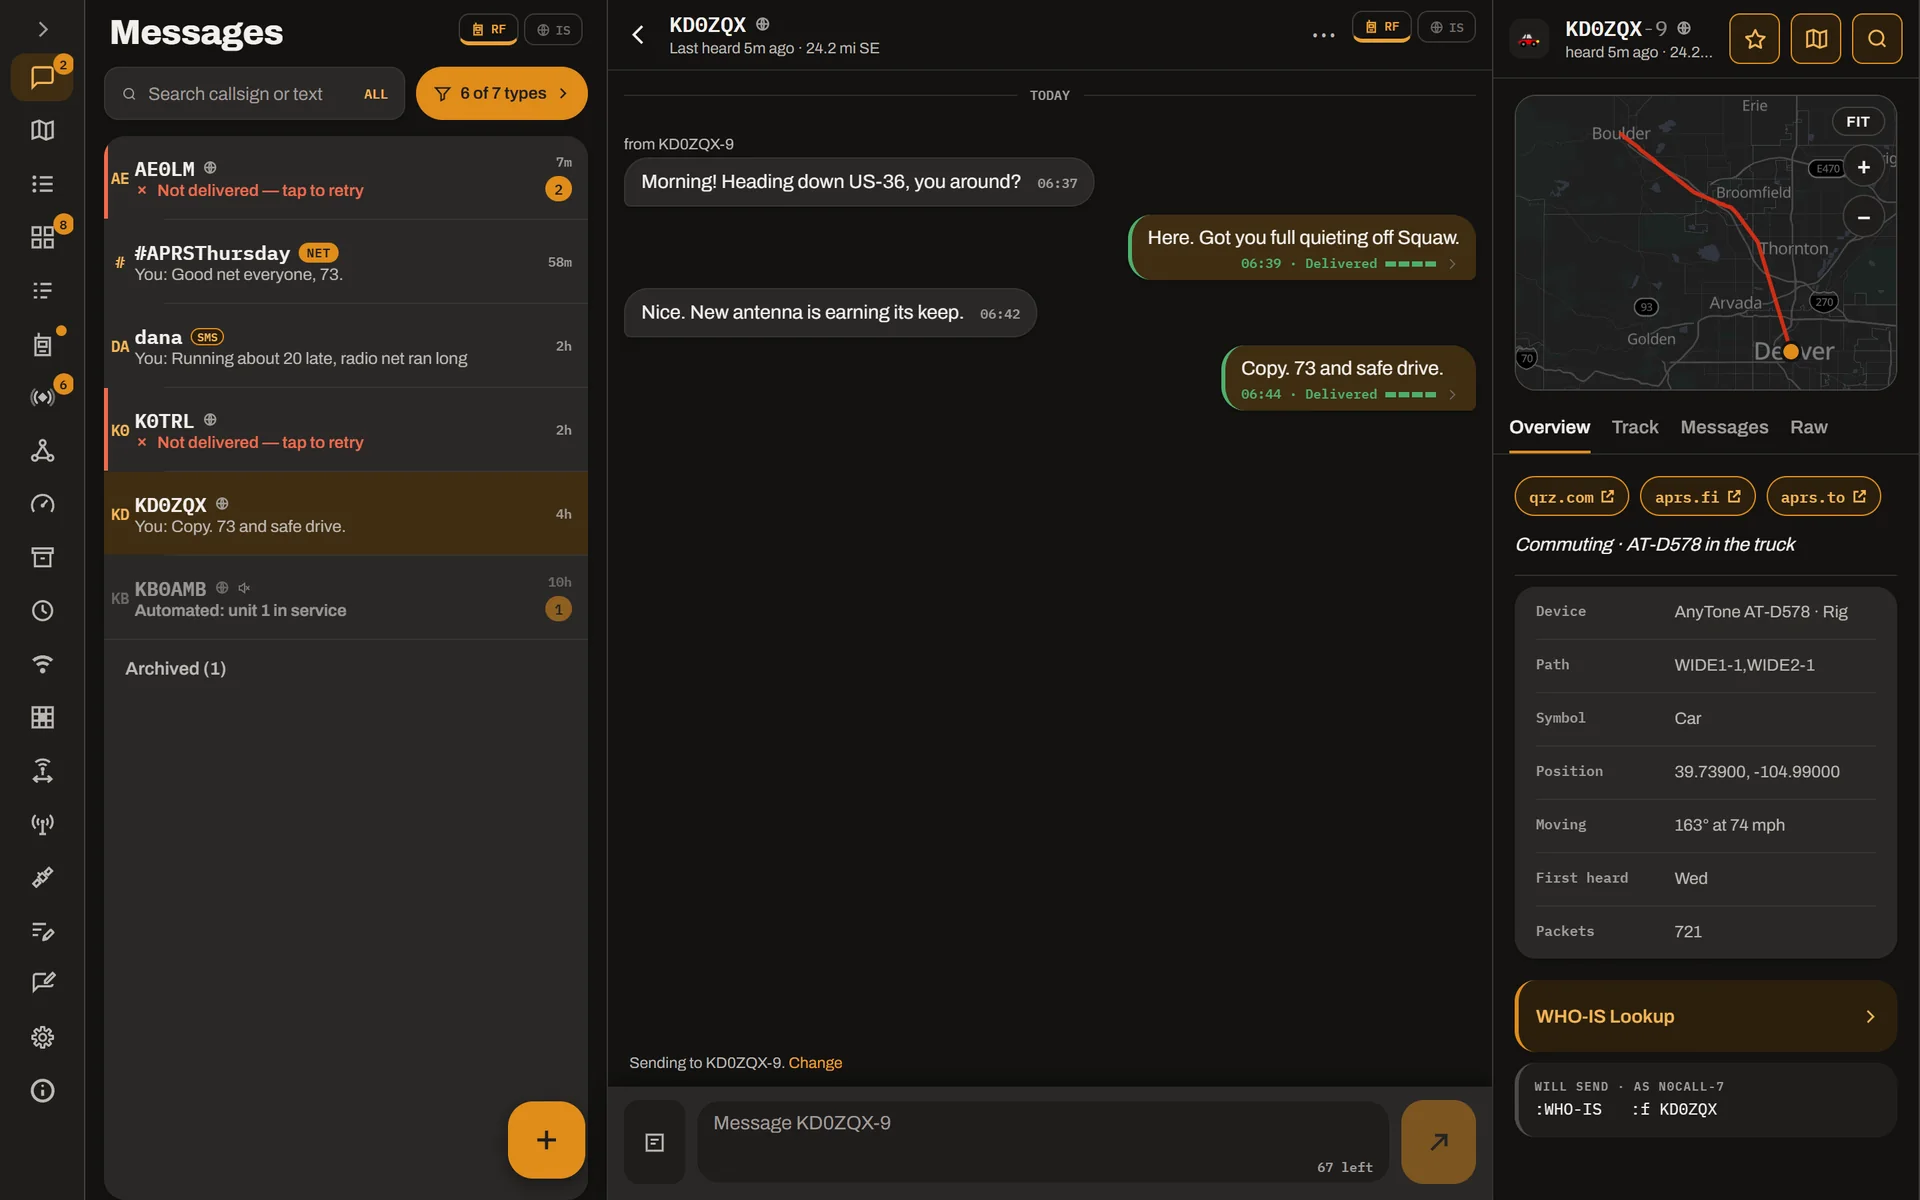This screenshot has height=1200, width=1920.
Task: Click the Path value WIDE1-1,WIDE2-1
Action: [1744, 665]
